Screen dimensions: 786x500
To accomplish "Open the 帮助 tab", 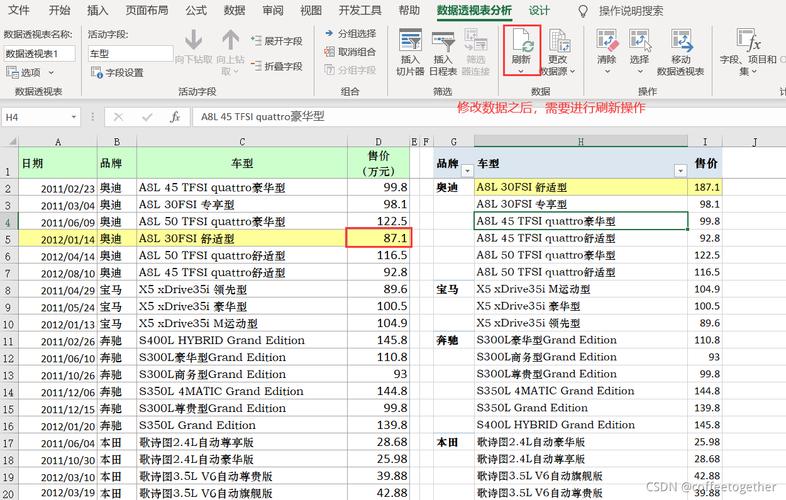I will tap(409, 10).
